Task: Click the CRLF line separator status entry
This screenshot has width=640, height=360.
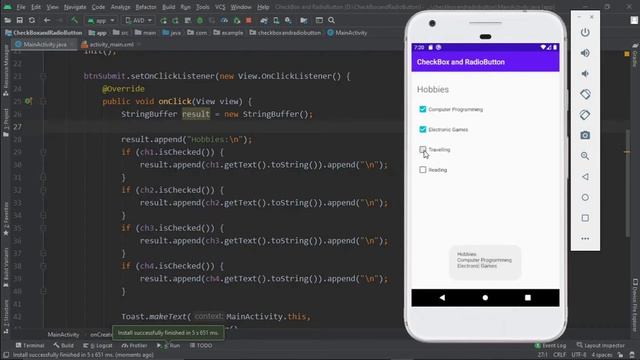Action: pyautogui.click(x=559, y=355)
